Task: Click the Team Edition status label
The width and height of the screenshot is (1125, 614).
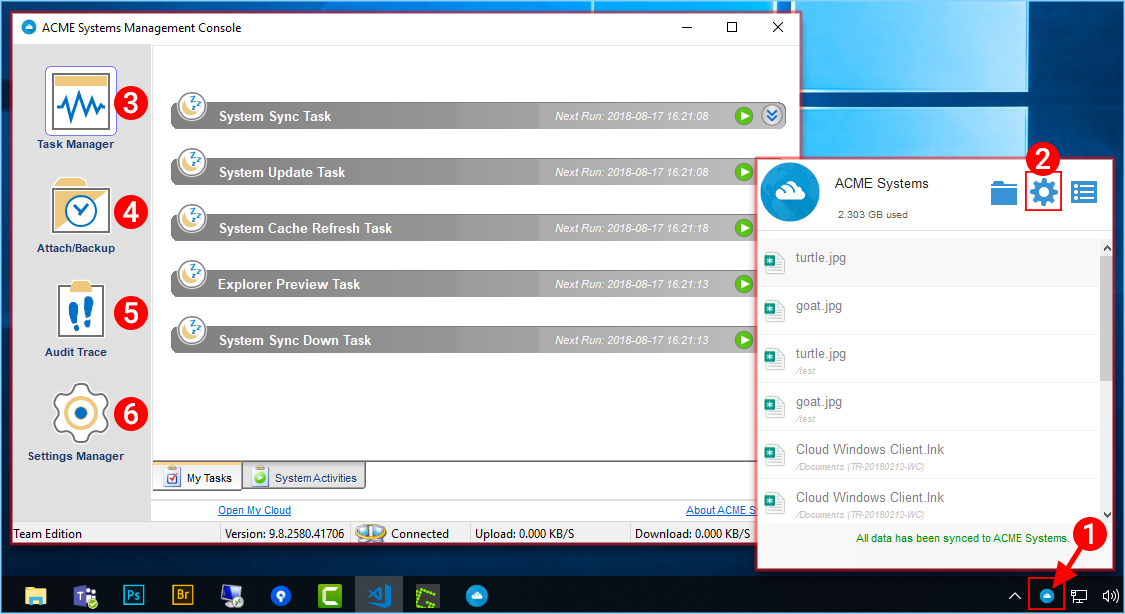Action: [x=47, y=534]
